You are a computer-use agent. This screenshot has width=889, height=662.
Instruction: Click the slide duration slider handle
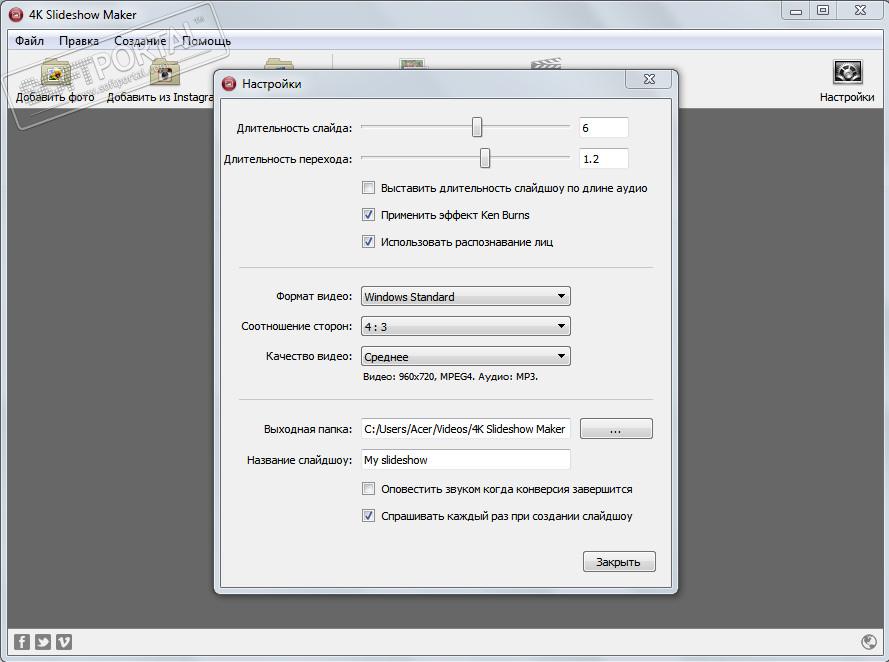tap(477, 127)
